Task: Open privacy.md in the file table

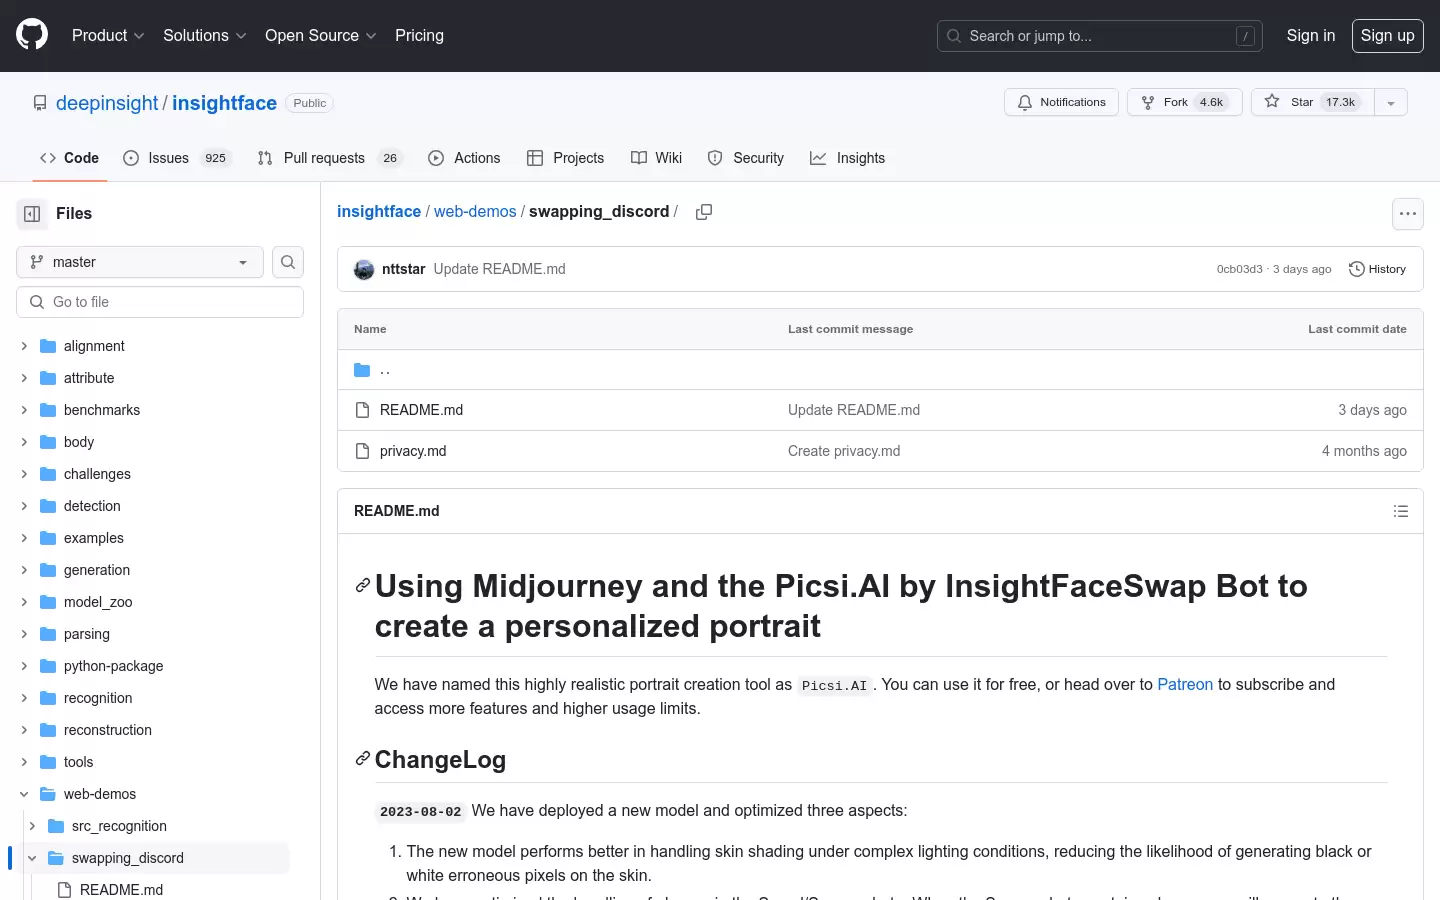Action: 413,451
